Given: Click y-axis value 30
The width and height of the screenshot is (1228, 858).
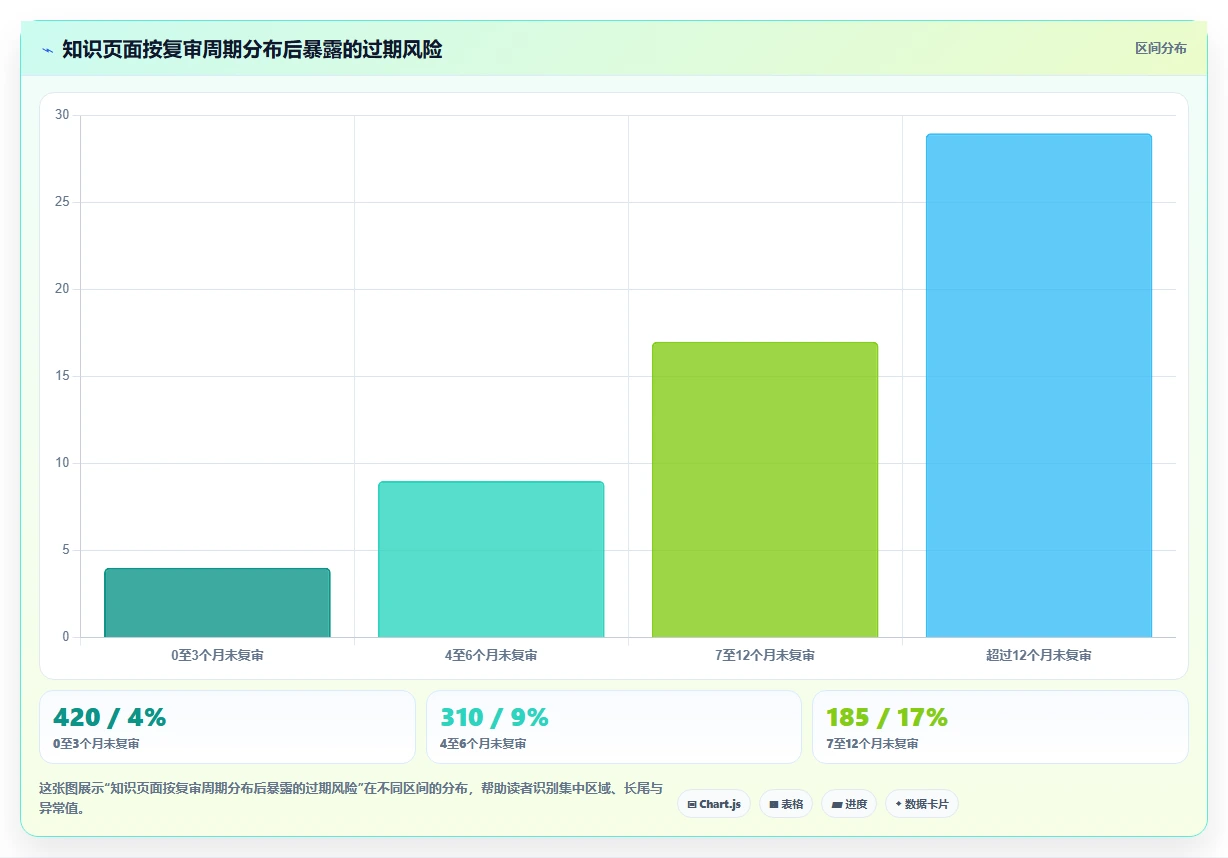Looking at the screenshot, I should [62, 115].
